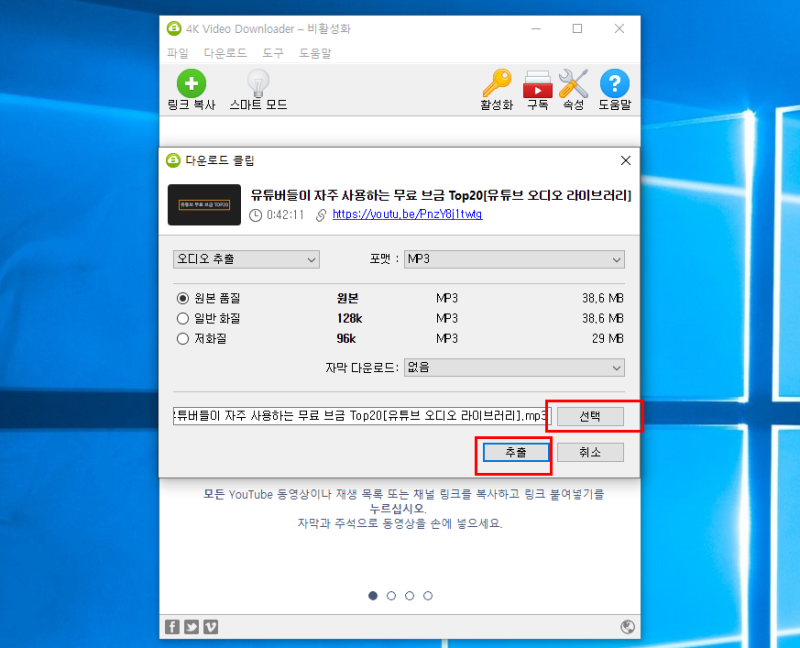This screenshot has height=648, width=800.
Task: Open the Activate (활성화) key icon
Action: coord(496,83)
